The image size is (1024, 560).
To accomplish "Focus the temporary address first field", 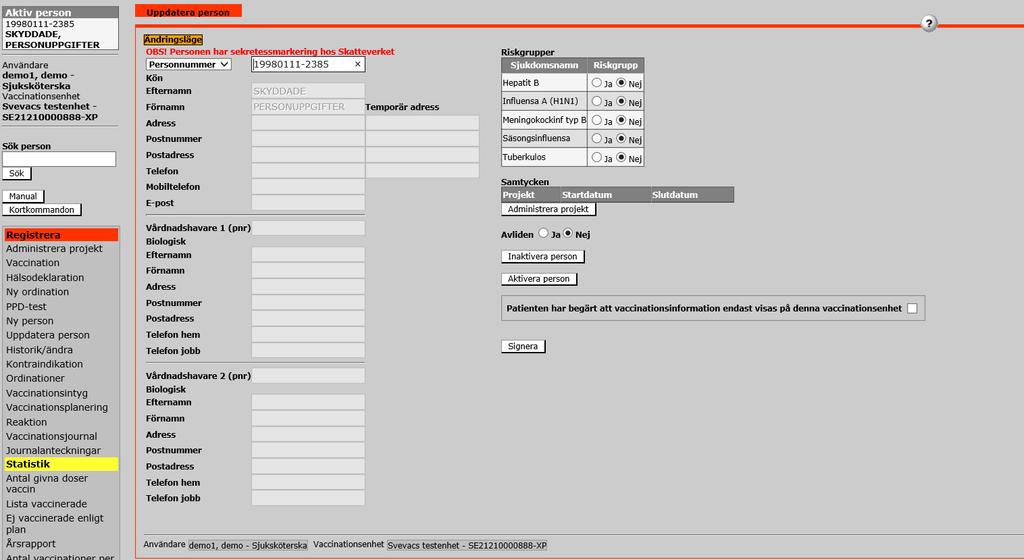I will coord(422,123).
